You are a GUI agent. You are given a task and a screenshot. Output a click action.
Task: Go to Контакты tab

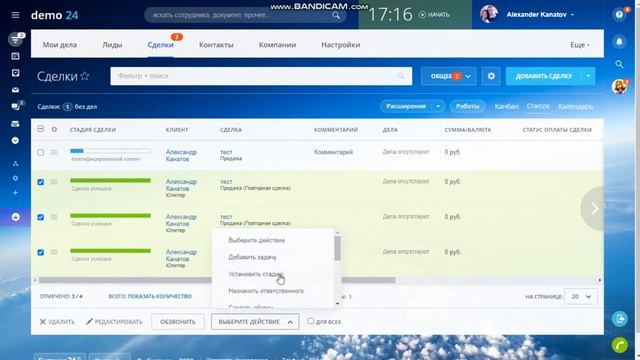[216, 45]
